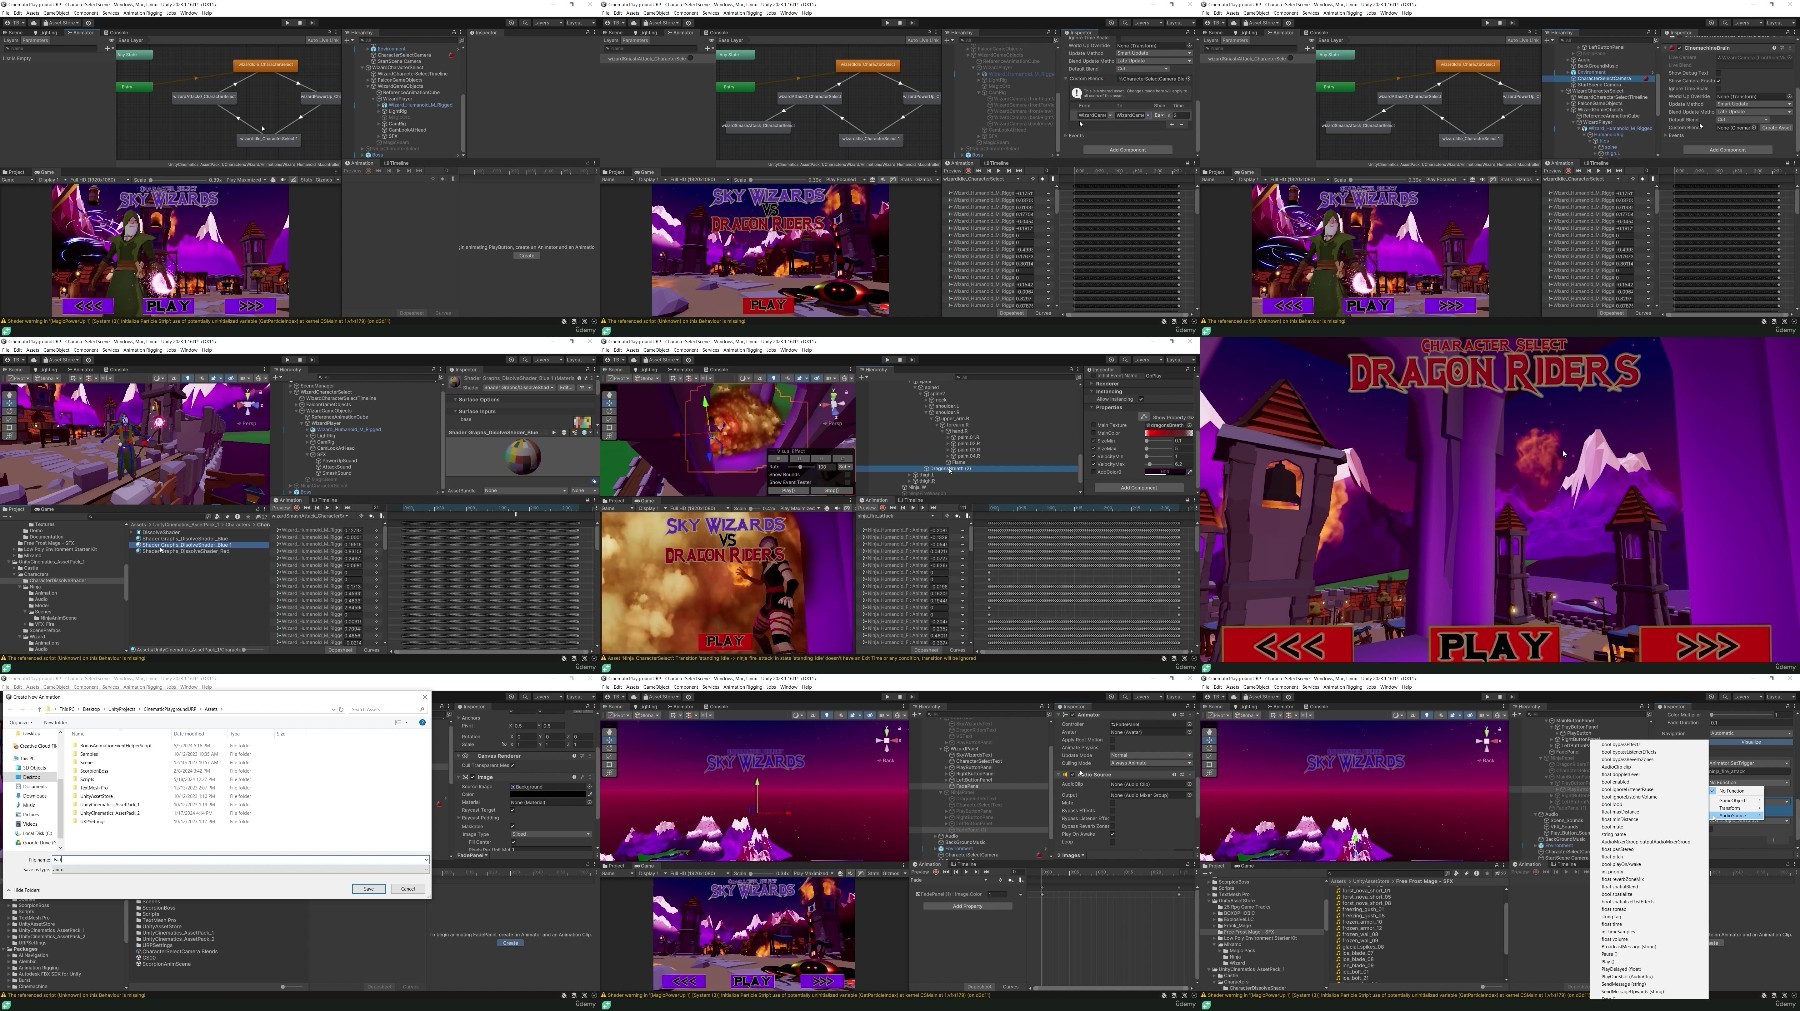
Task: Click Animation window play icon in center frame
Action: click(x=913, y=508)
